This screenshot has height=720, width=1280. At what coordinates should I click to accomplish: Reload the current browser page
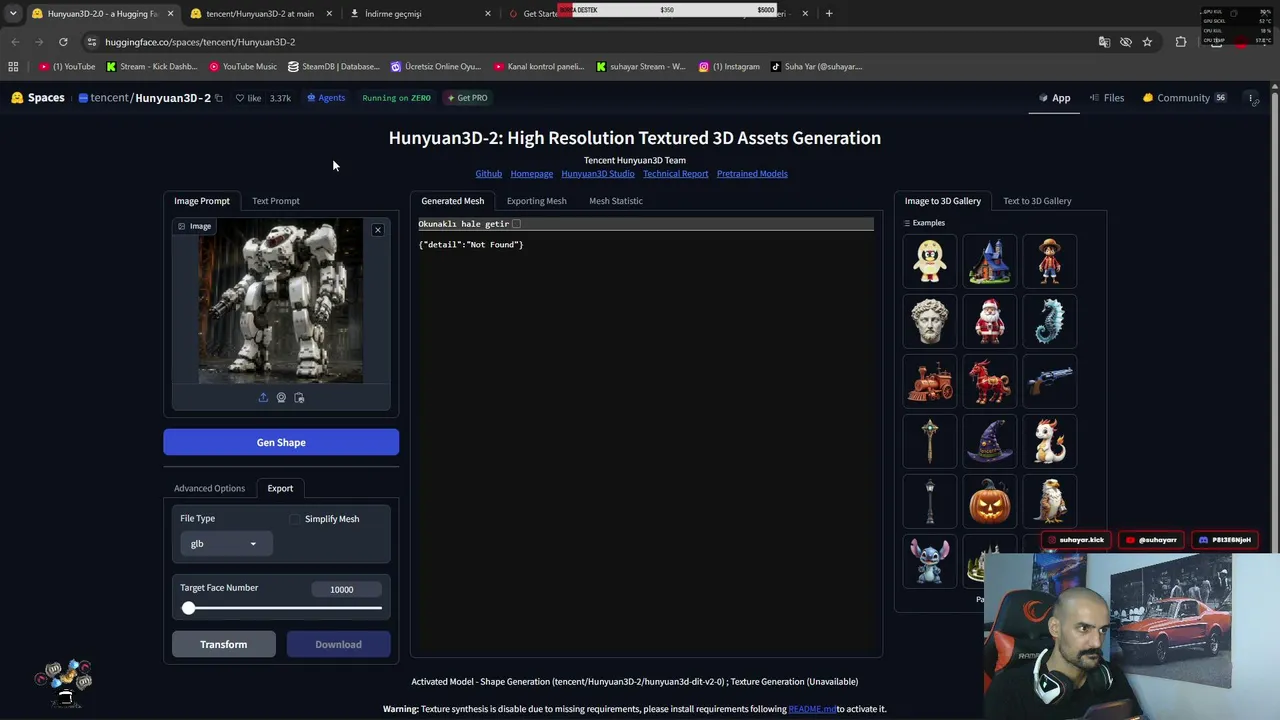click(63, 42)
